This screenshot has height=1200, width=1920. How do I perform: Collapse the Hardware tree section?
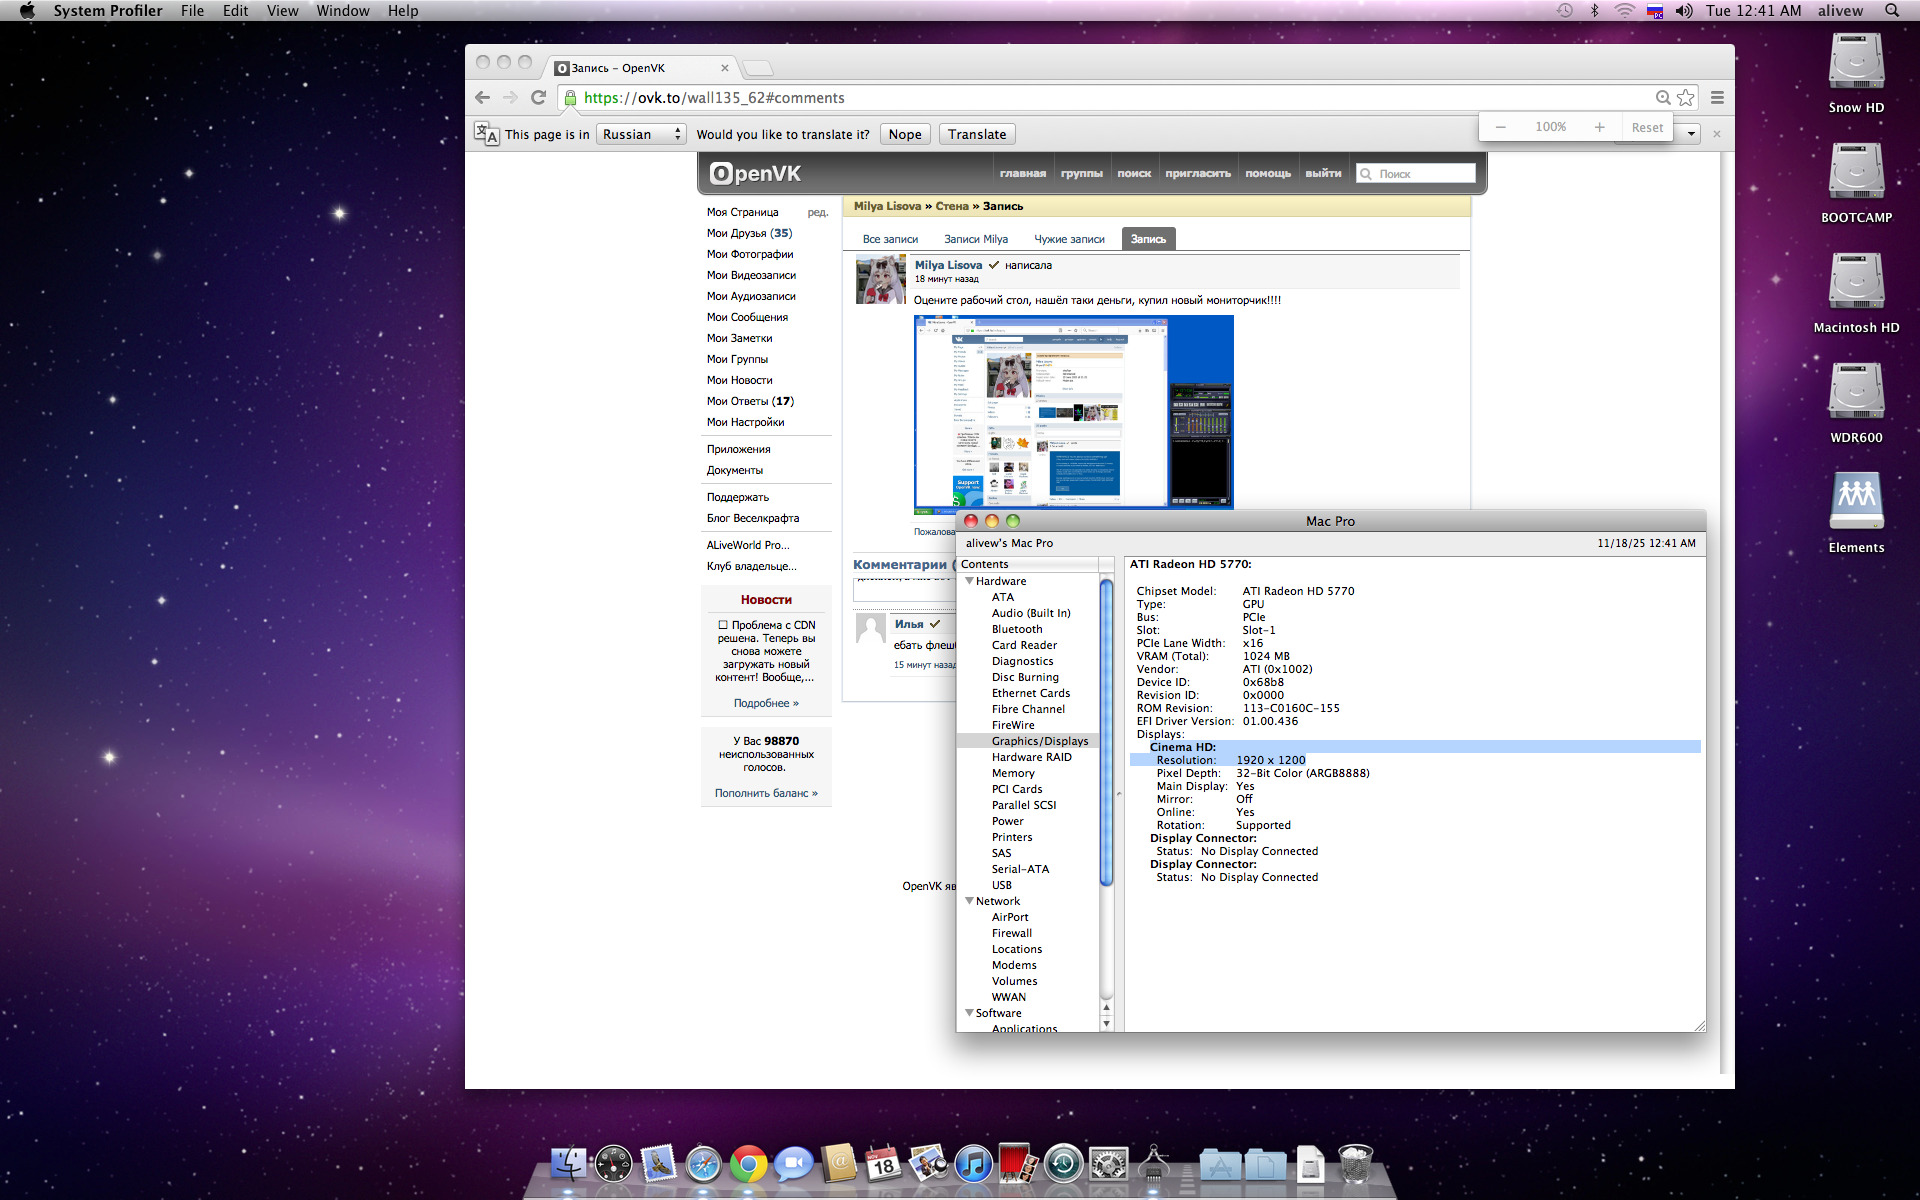click(x=969, y=581)
